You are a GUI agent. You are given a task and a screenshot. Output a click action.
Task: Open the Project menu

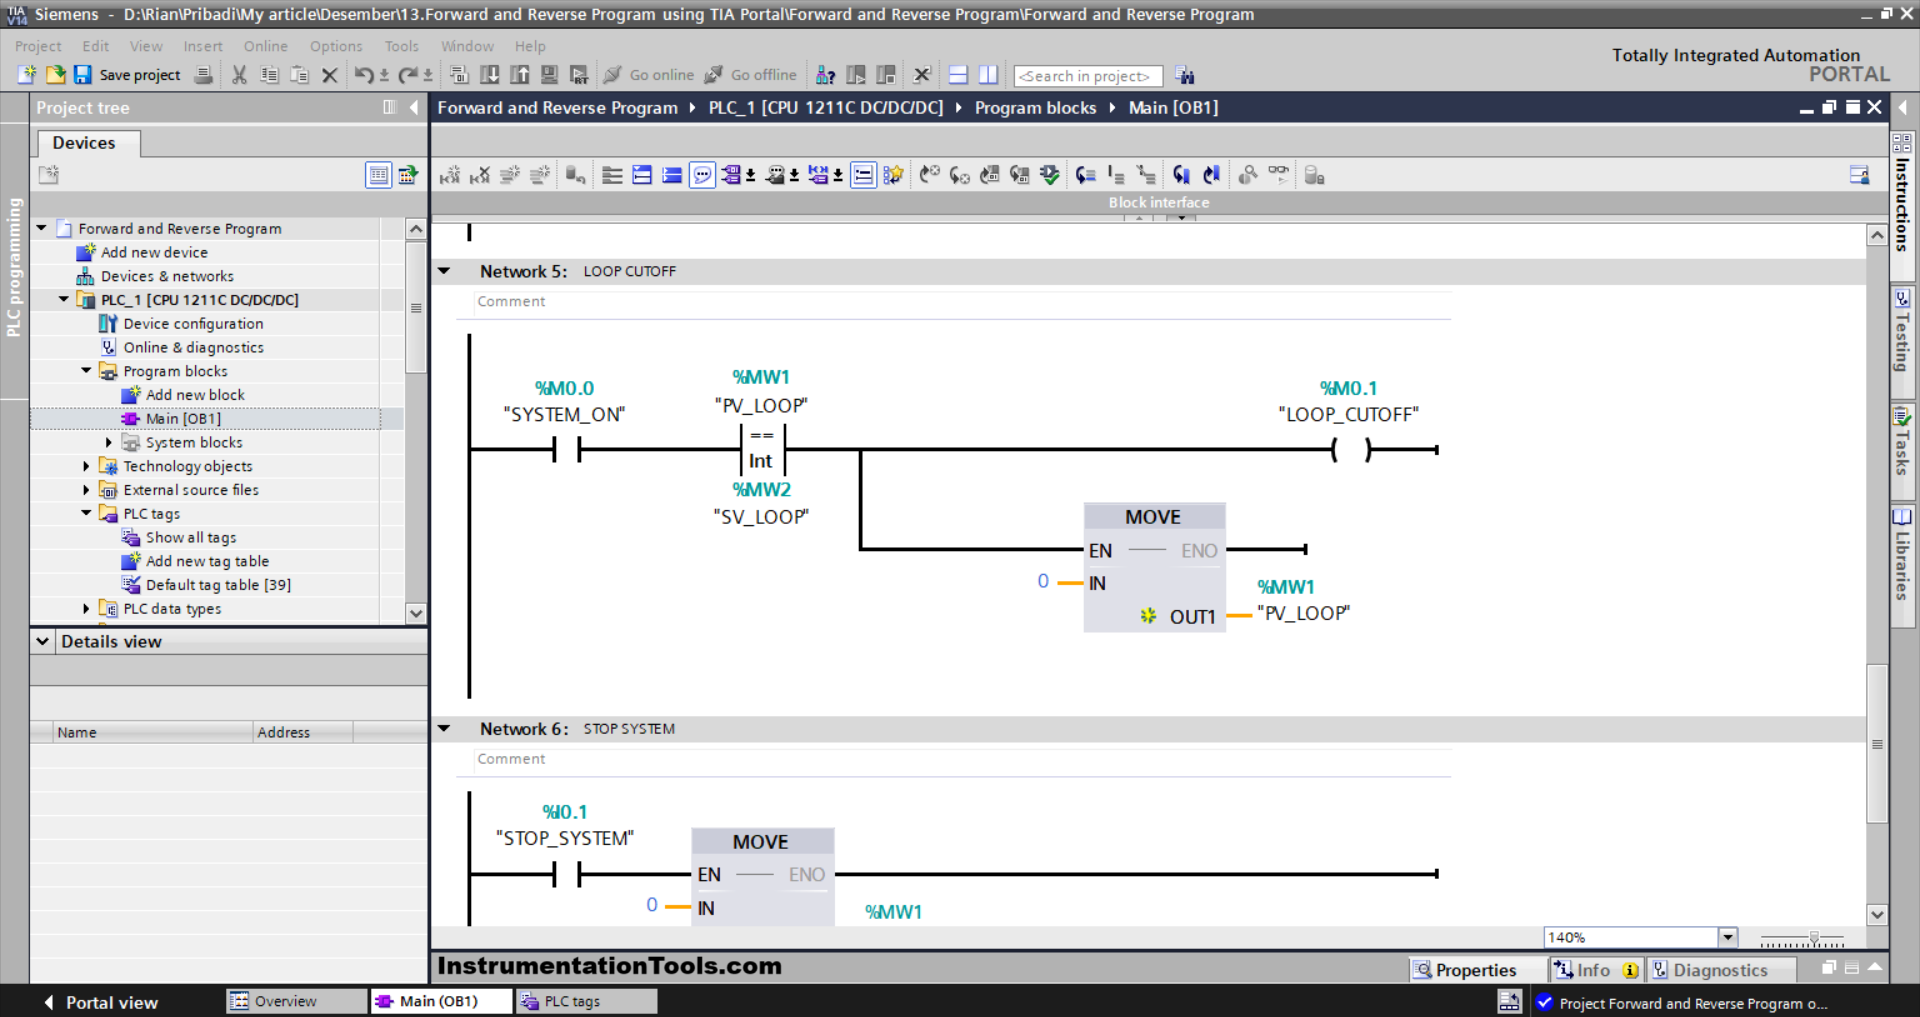(x=38, y=46)
